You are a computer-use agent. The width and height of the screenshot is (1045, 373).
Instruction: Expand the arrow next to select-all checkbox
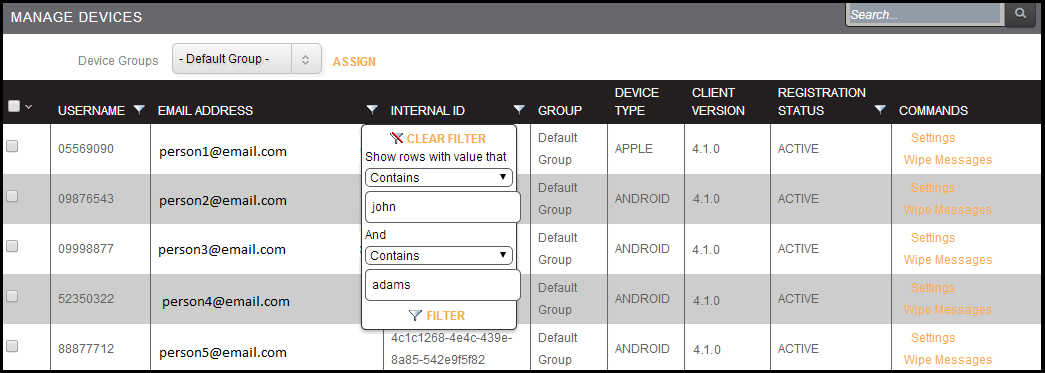click(x=29, y=106)
